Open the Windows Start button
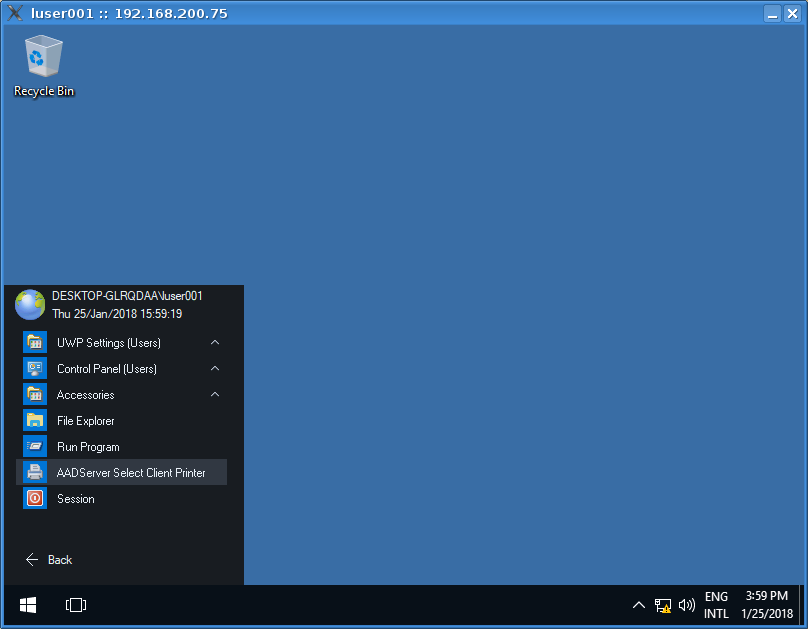The height and width of the screenshot is (629, 808). pos(28,605)
